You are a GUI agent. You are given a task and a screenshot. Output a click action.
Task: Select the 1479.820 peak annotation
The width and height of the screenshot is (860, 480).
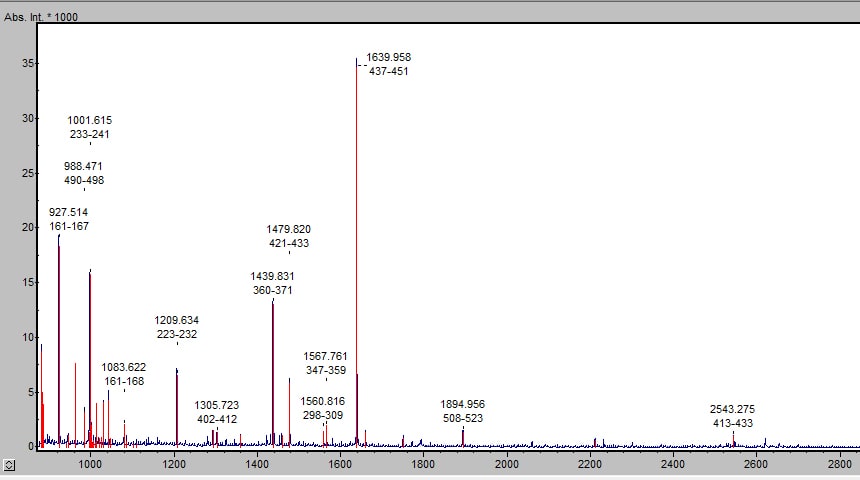(x=288, y=229)
